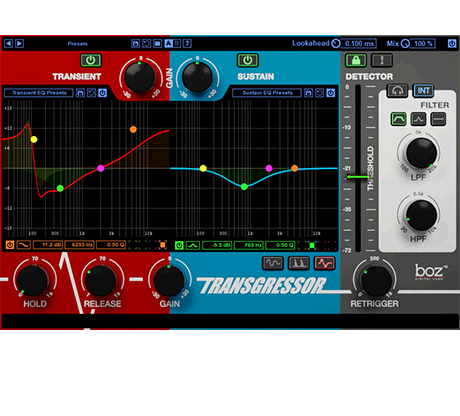Click the Lookahead 0.100 ms value field
The width and height of the screenshot is (460, 416).
[359, 43]
